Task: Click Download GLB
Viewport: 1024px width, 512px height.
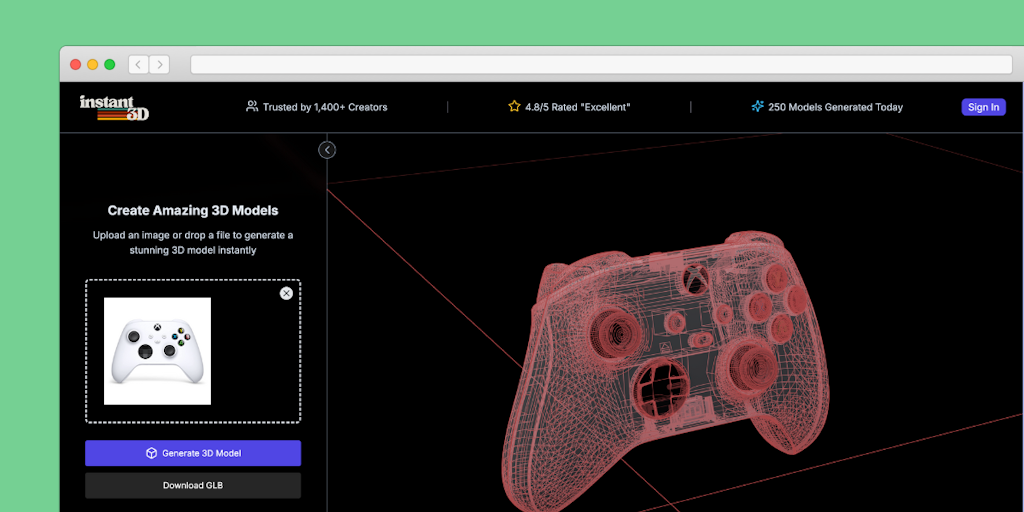Action: click(x=192, y=486)
